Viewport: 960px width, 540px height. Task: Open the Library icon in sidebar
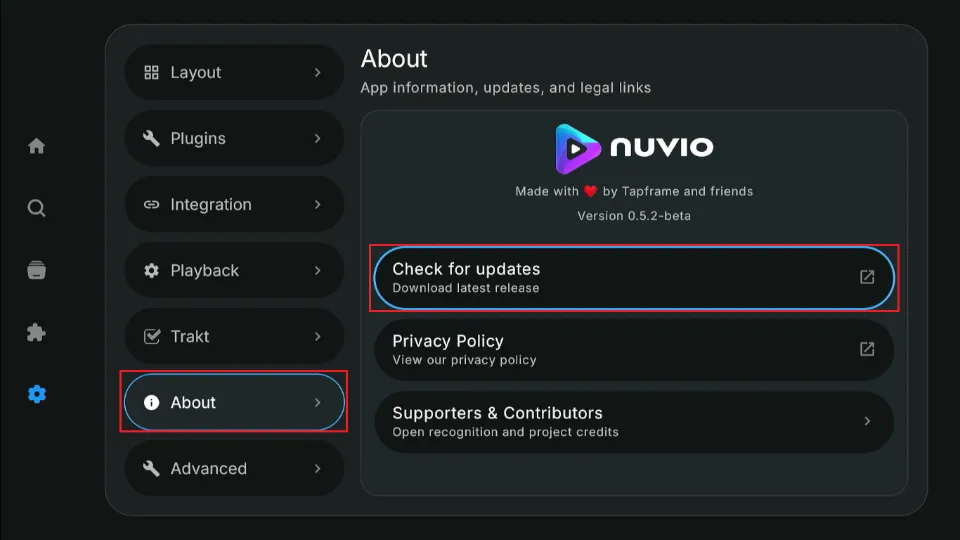(37, 271)
